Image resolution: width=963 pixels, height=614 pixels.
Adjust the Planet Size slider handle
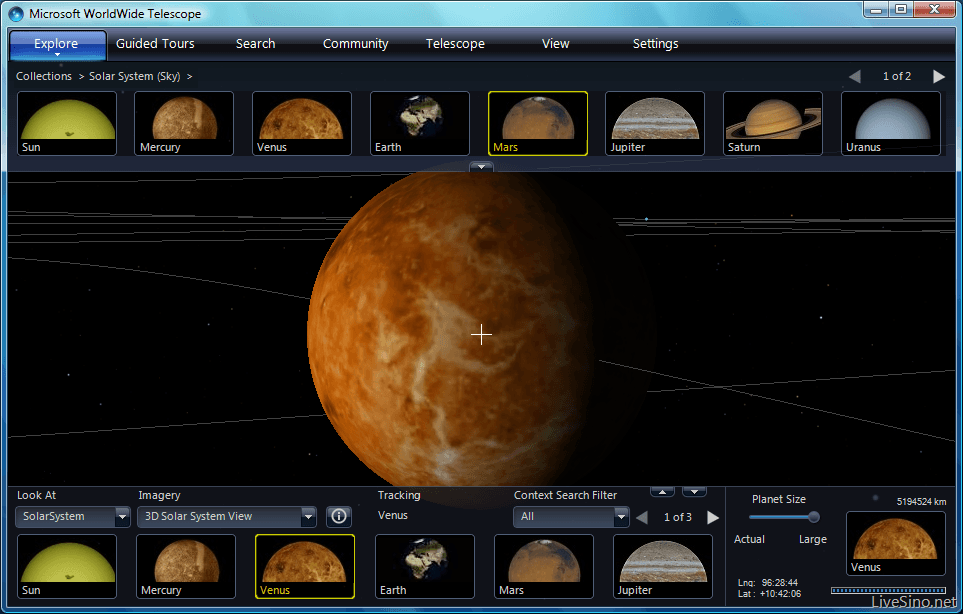coord(814,517)
